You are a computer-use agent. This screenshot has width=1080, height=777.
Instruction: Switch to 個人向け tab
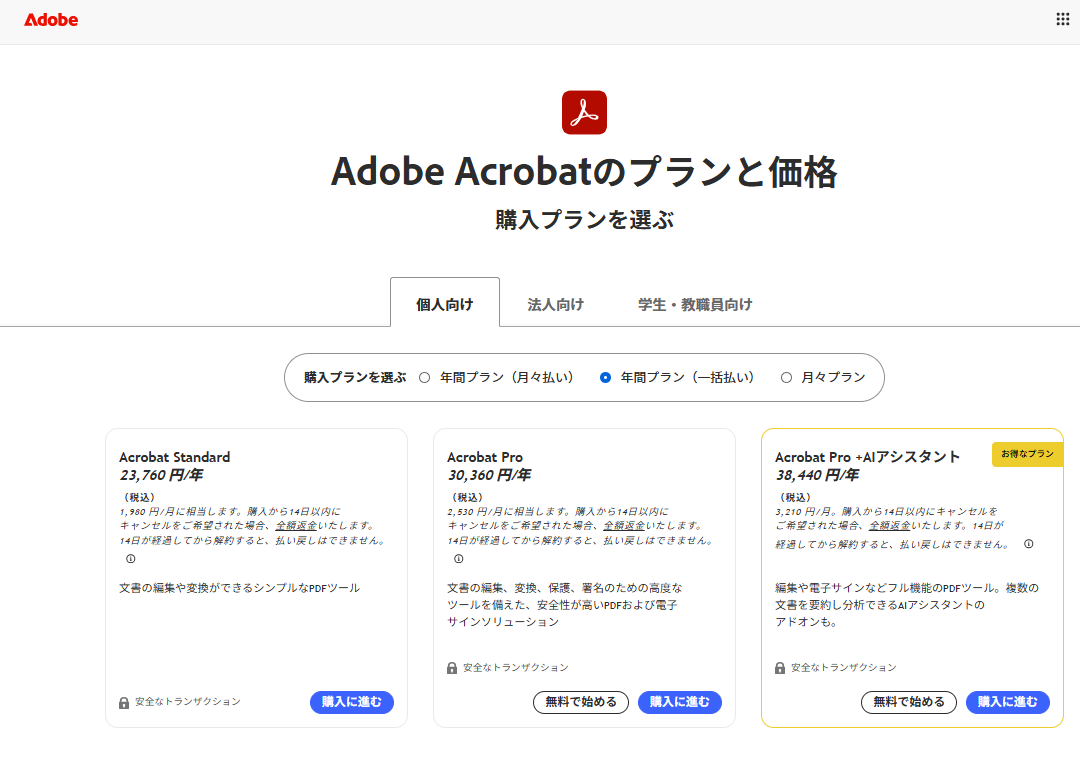(445, 303)
